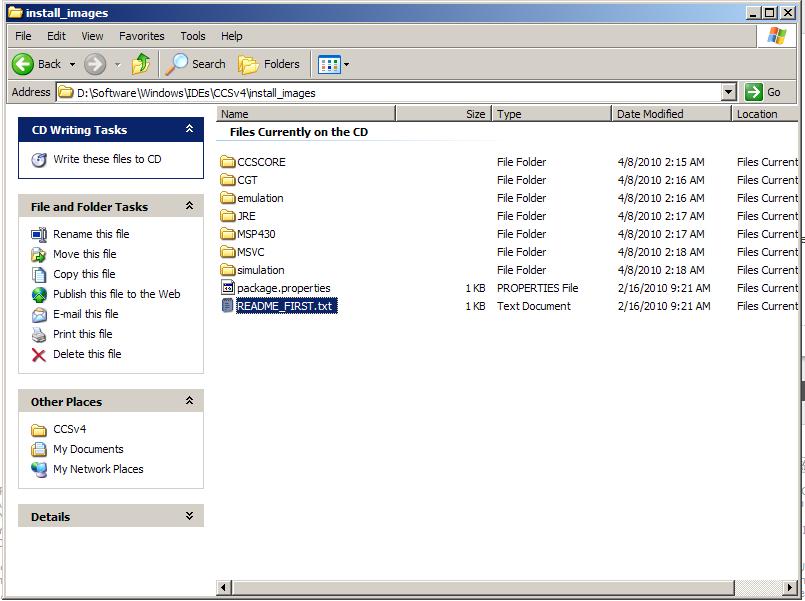The height and width of the screenshot is (601, 805).
Task: Open the Tools menu
Action: (x=193, y=36)
